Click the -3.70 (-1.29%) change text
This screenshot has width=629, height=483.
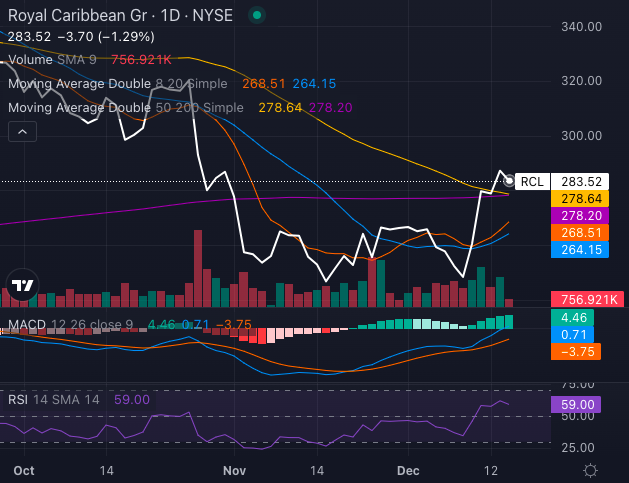(106, 37)
